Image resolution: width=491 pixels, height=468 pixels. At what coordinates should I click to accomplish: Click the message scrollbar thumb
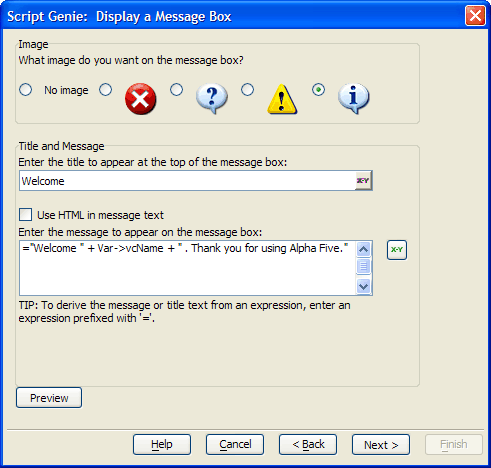[x=363, y=266]
